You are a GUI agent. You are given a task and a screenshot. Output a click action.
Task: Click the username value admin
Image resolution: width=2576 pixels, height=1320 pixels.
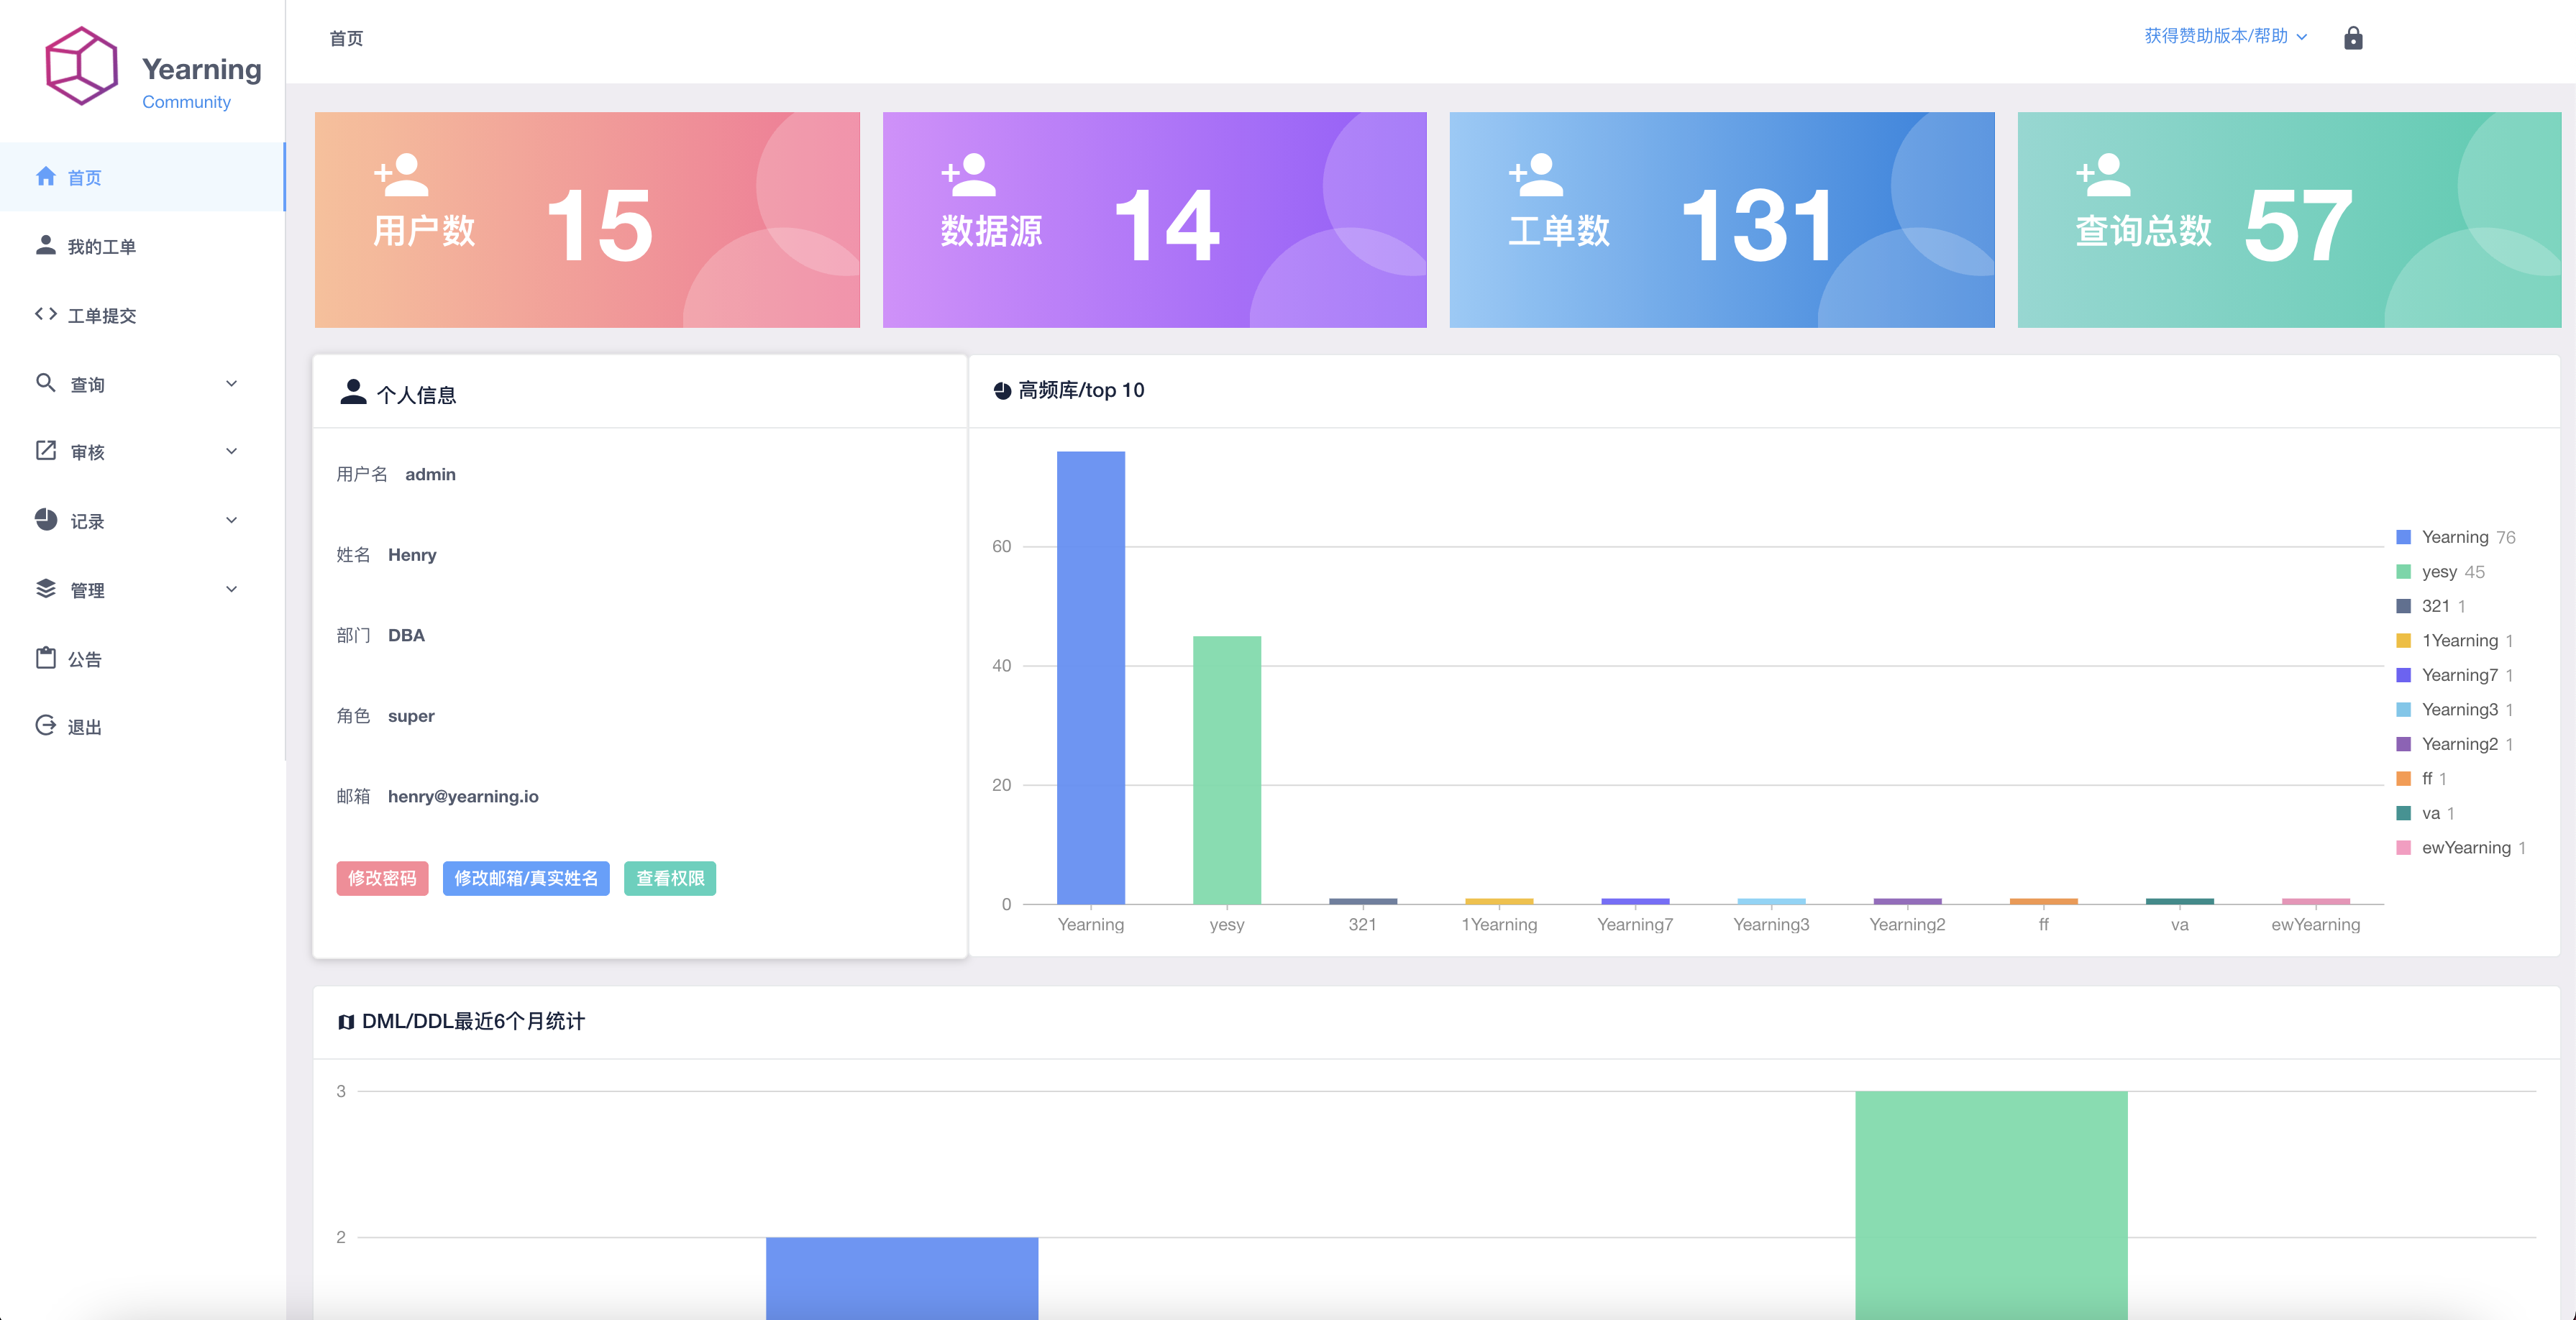click(430, 474)
